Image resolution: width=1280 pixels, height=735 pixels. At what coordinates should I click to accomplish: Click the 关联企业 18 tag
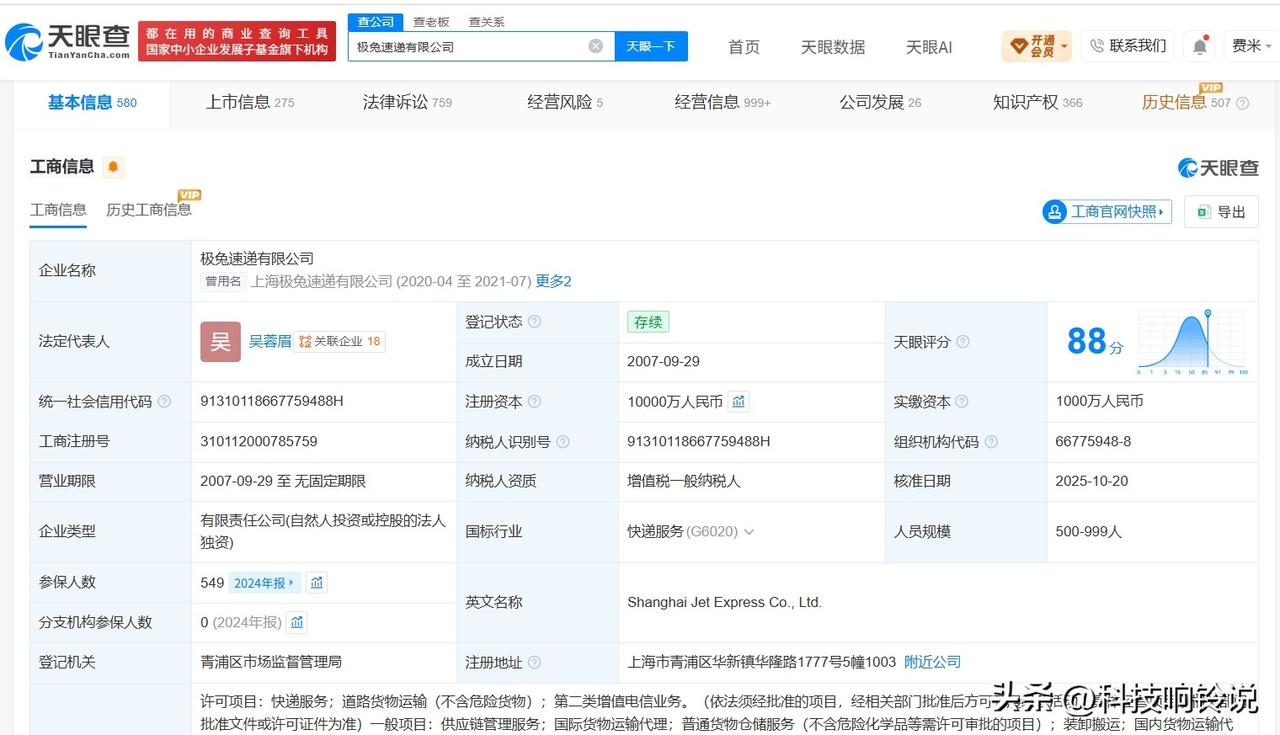click(x=340, y=341)
